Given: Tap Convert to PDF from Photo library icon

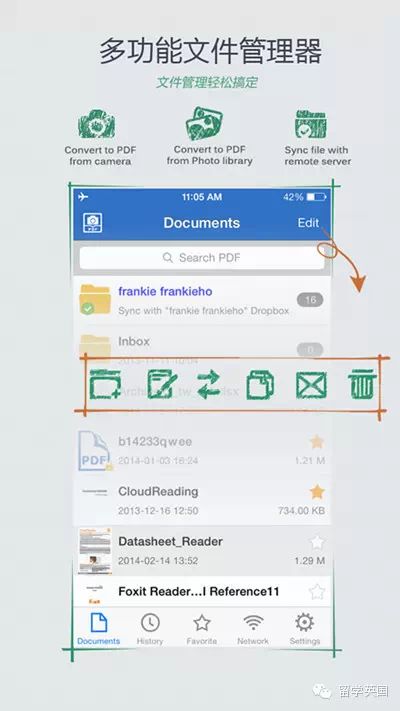Looking at the screenshot, I should [204, 123].
